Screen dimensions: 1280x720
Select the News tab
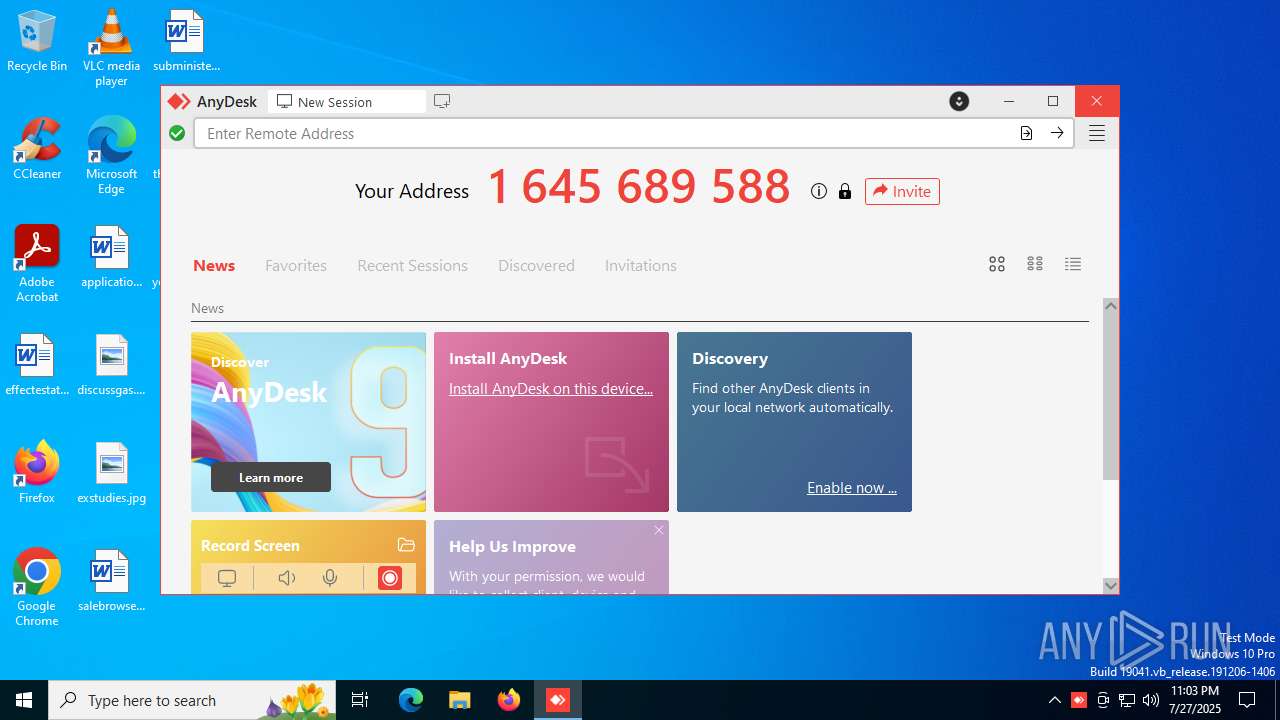[214, 265]
